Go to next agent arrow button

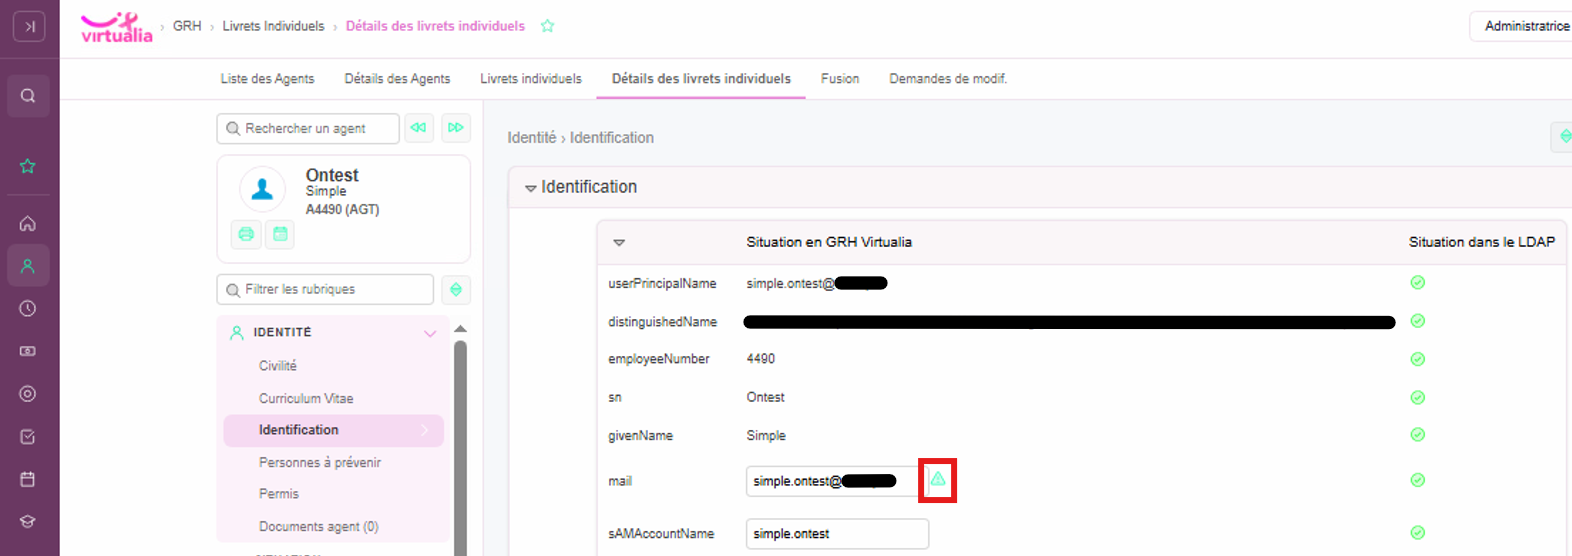(x=456, y=128)
